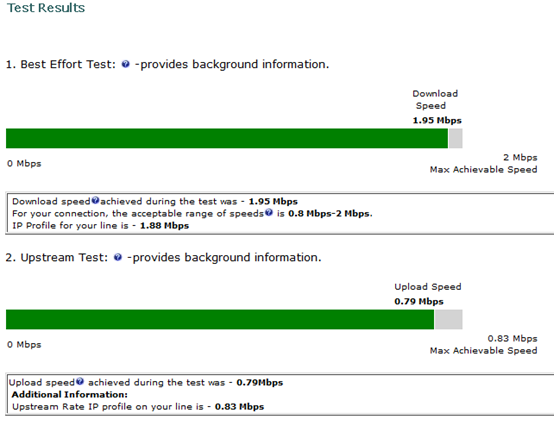Click gray remainder of download bar

(455, 138)
